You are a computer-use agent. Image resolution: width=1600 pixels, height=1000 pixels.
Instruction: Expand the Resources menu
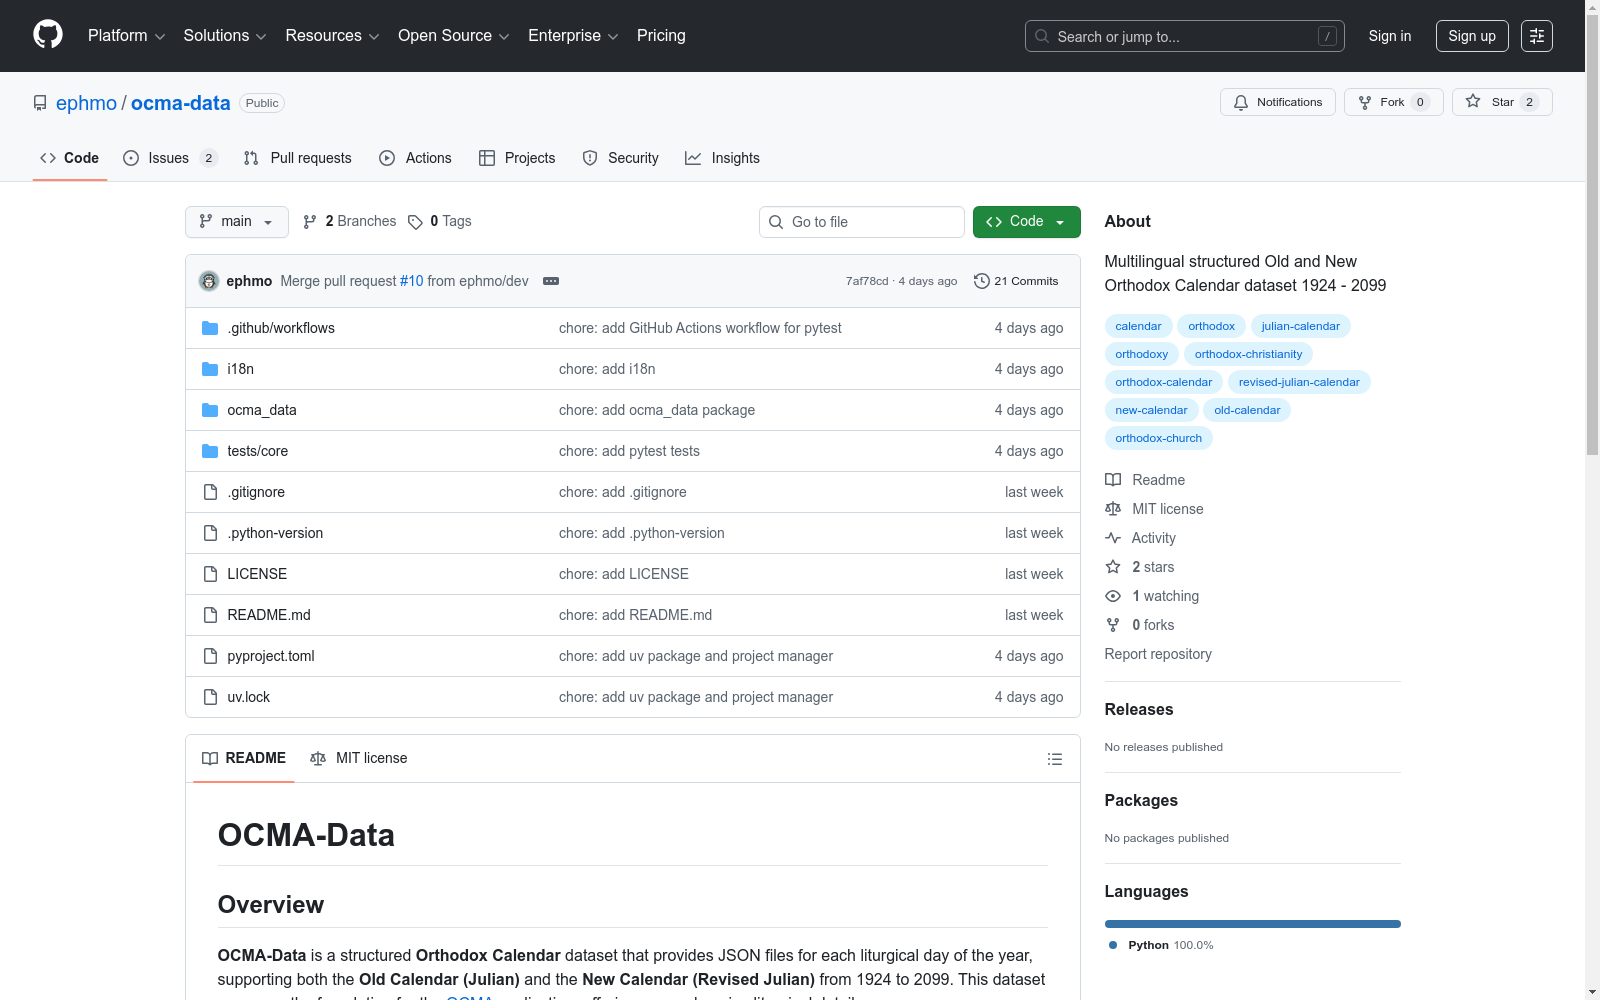coord(332,36)
